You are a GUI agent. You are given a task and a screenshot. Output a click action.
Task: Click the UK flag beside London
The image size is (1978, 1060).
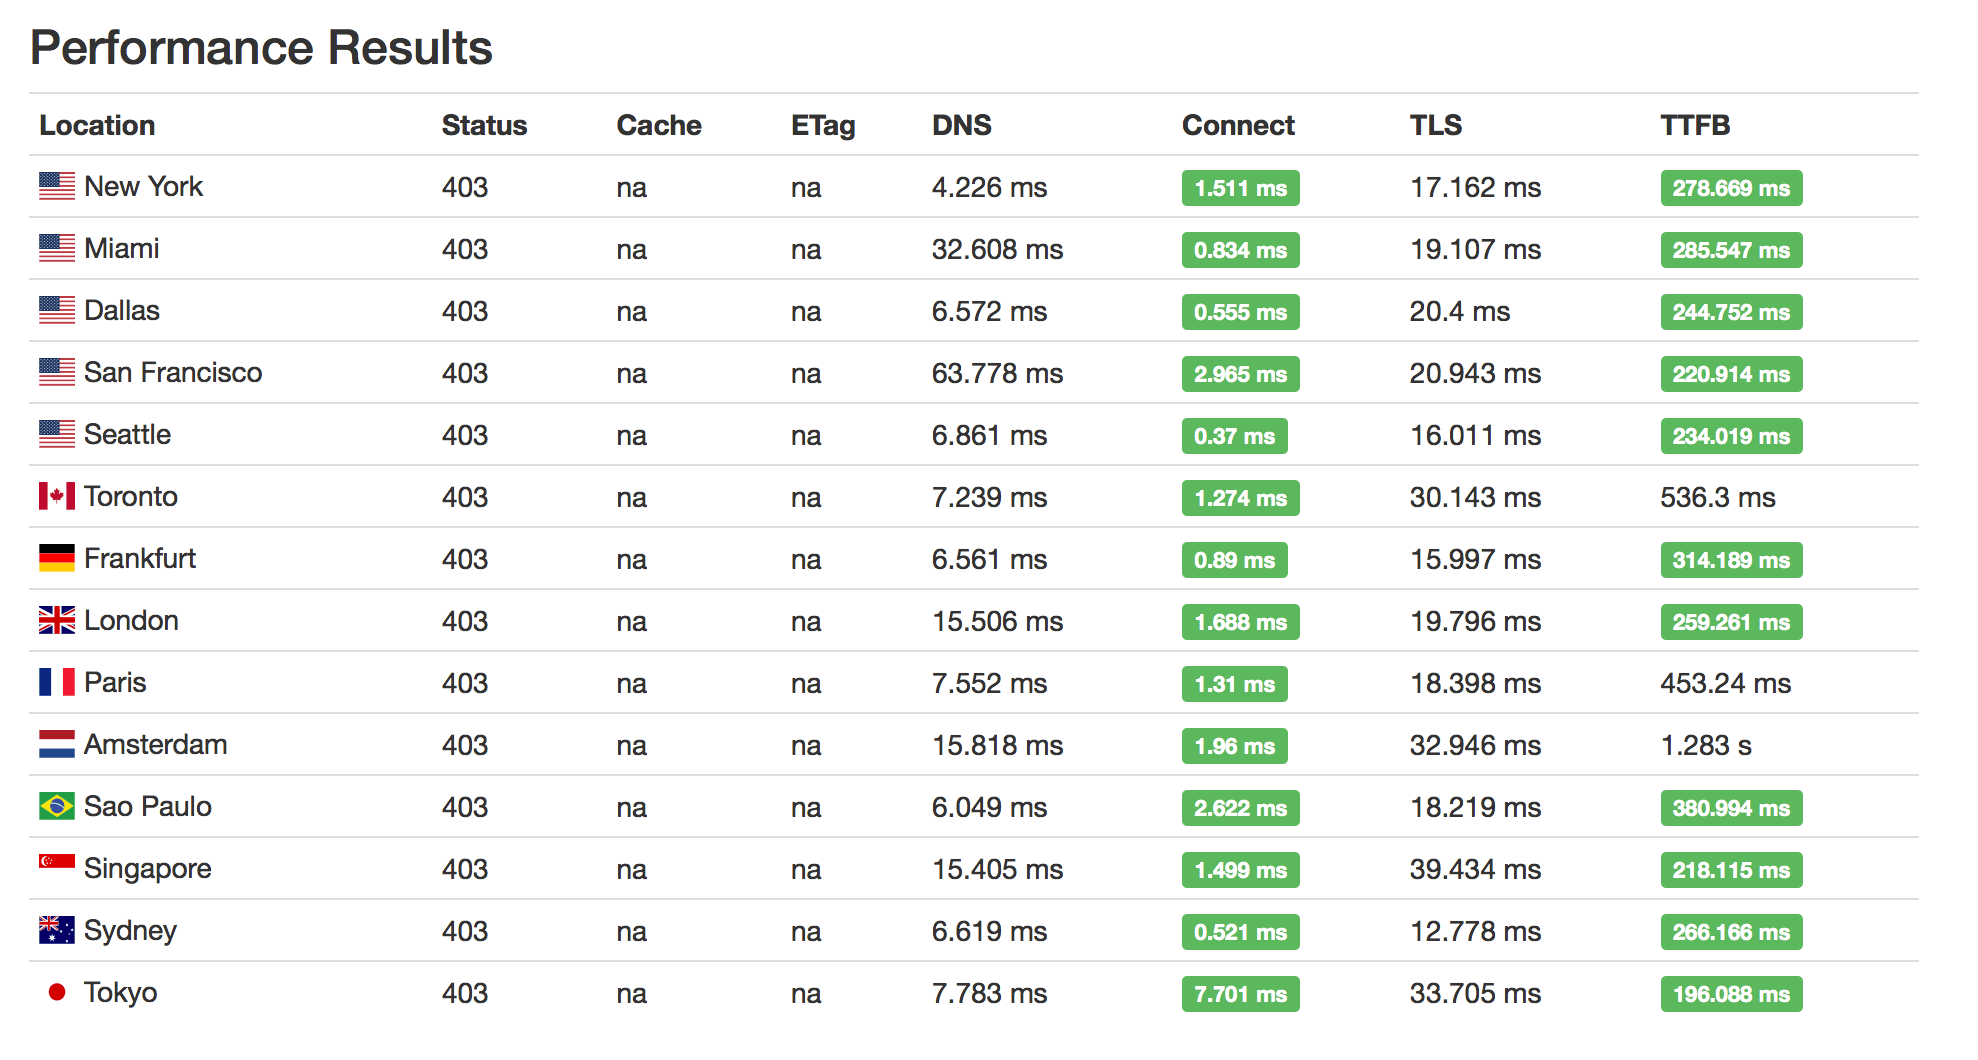[x=57, y=620]
